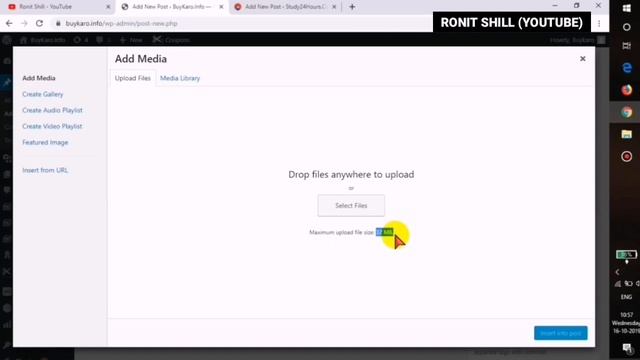Viewport: 640px width, 360px height.
Task: Select Featured Image option
Action: 45,142
